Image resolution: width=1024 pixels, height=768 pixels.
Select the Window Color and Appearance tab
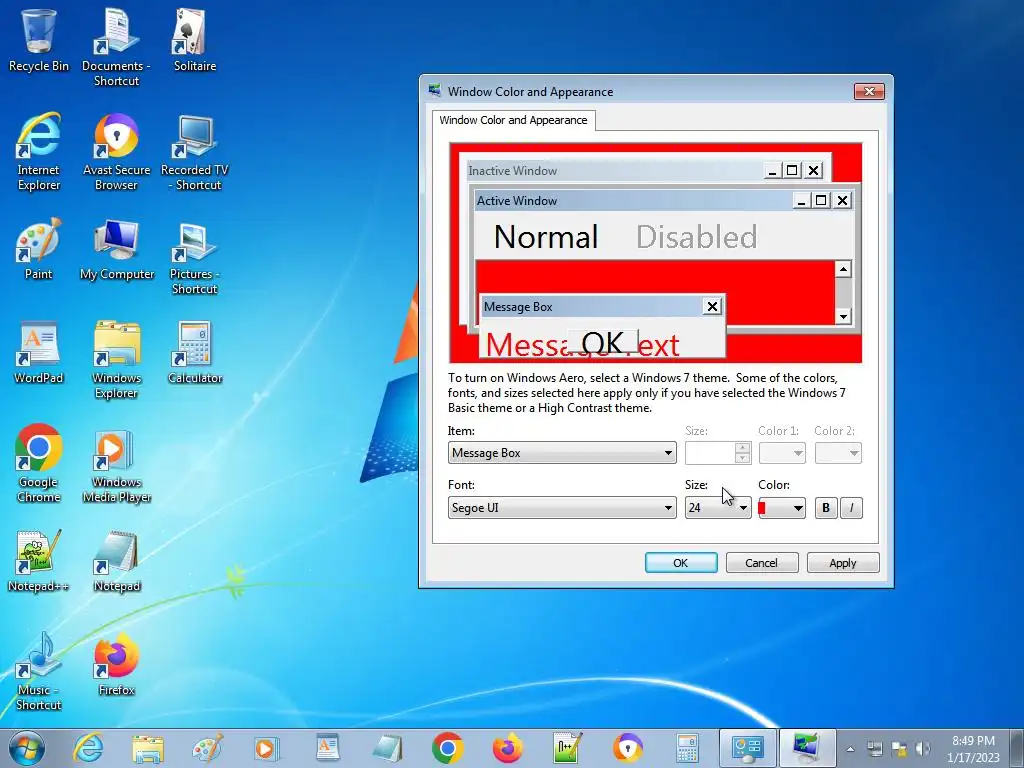513,120
